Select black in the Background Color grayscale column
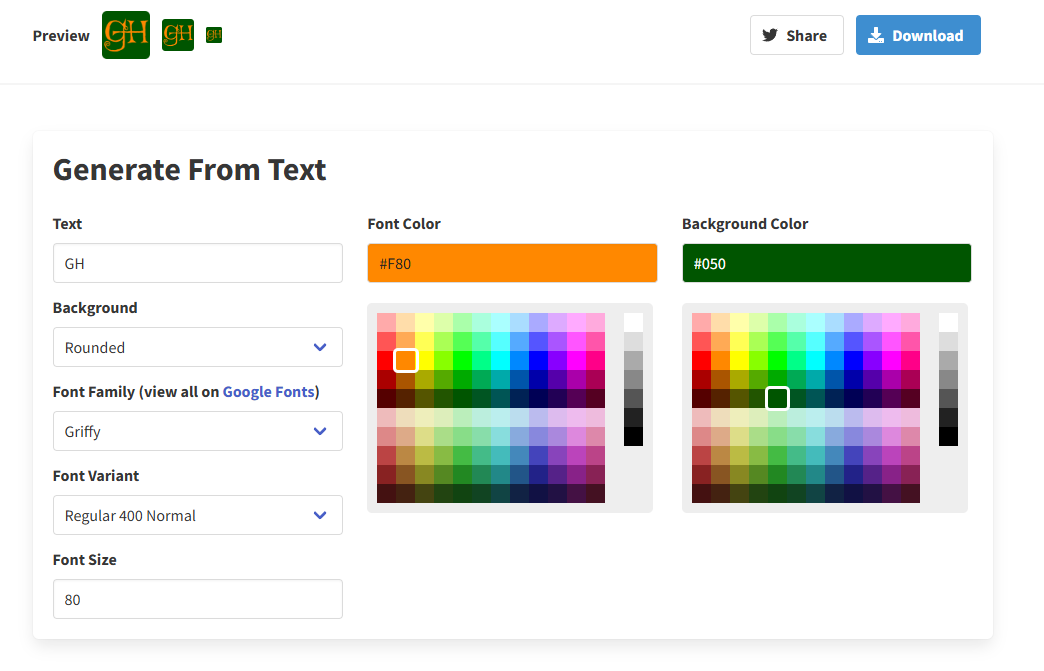 point(948,437)
